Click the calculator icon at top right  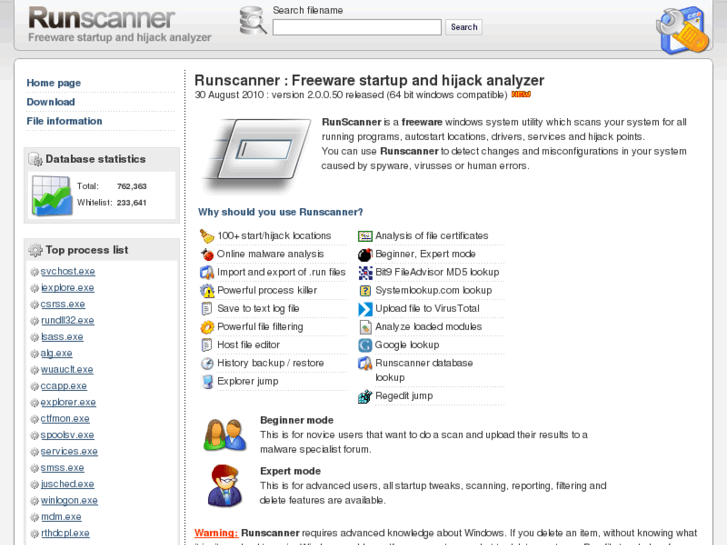click(x=682, y=30)
